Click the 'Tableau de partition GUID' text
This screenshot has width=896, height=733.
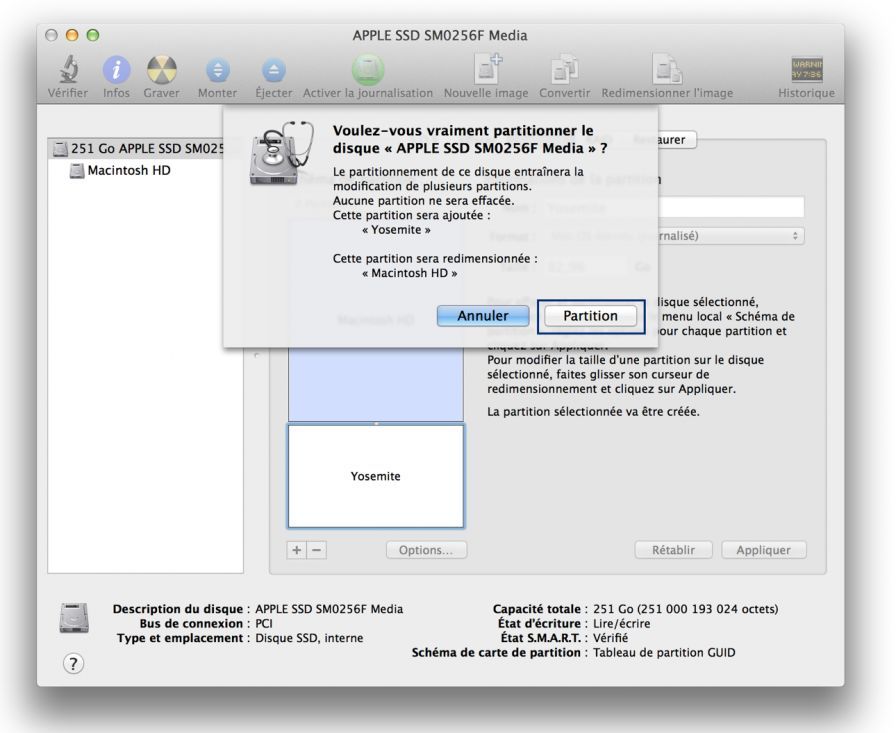[x=664, y=652]
